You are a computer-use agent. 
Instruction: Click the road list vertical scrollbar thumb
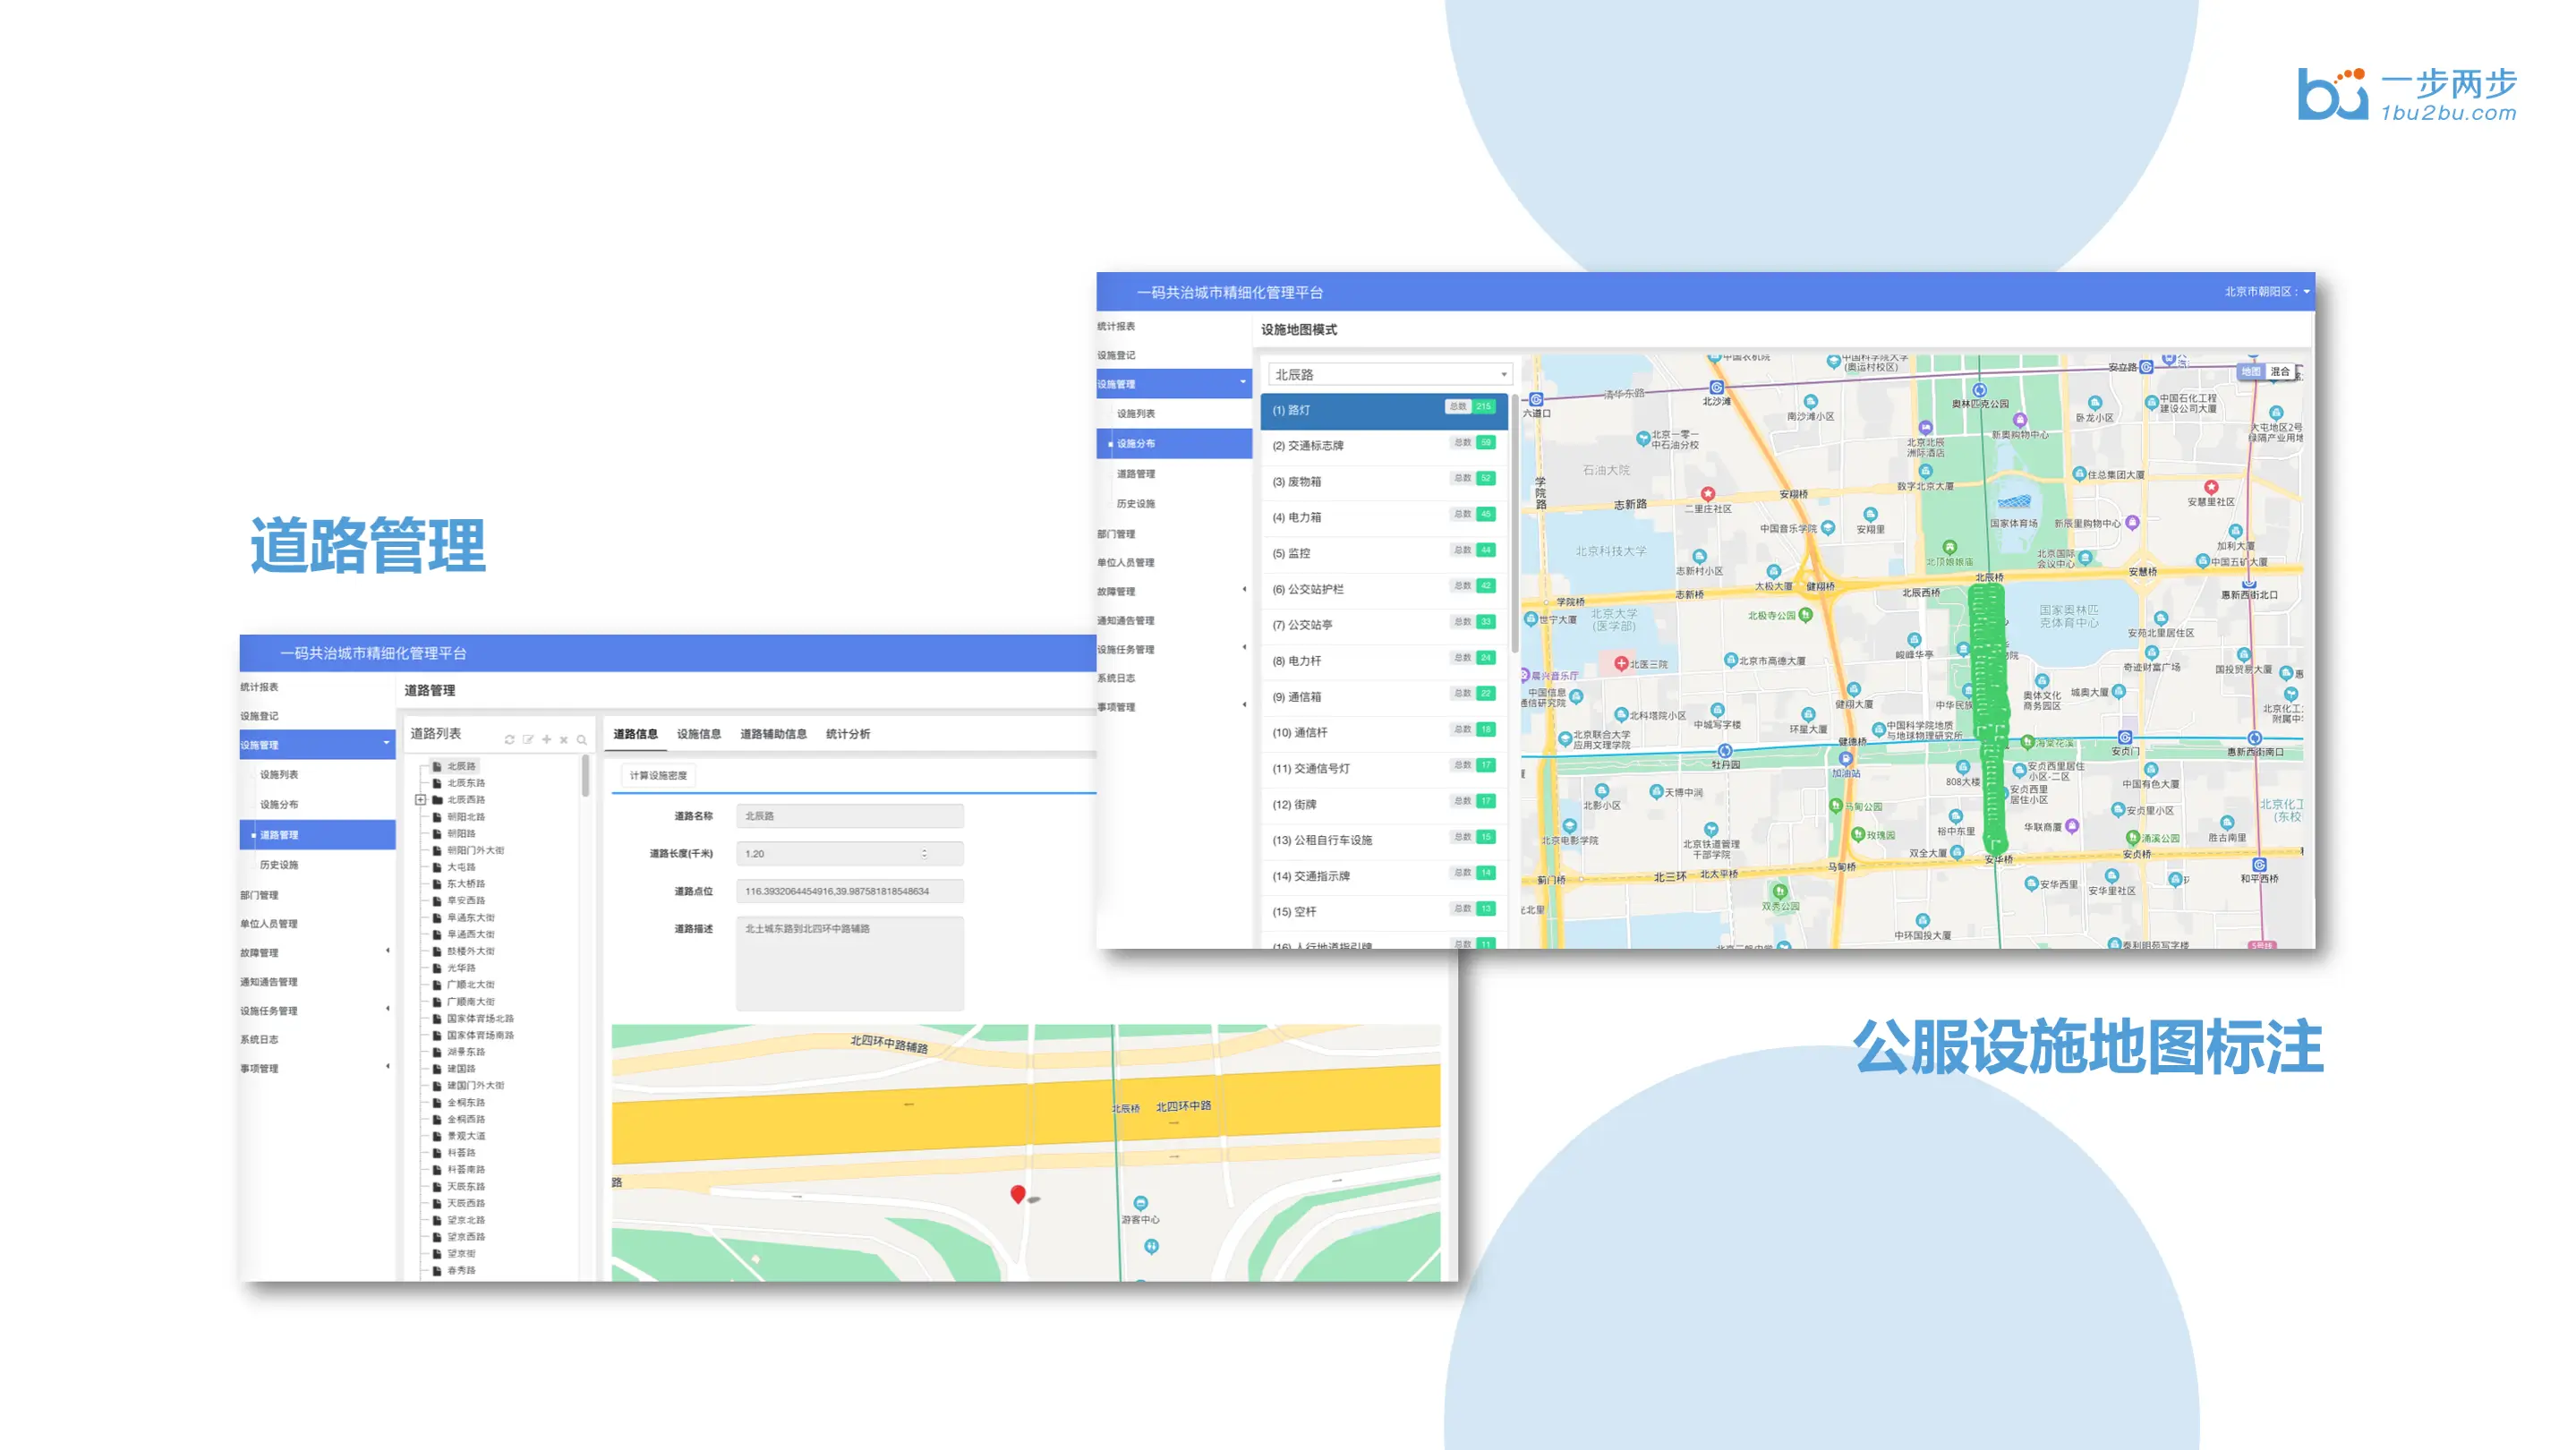point(585,778)
